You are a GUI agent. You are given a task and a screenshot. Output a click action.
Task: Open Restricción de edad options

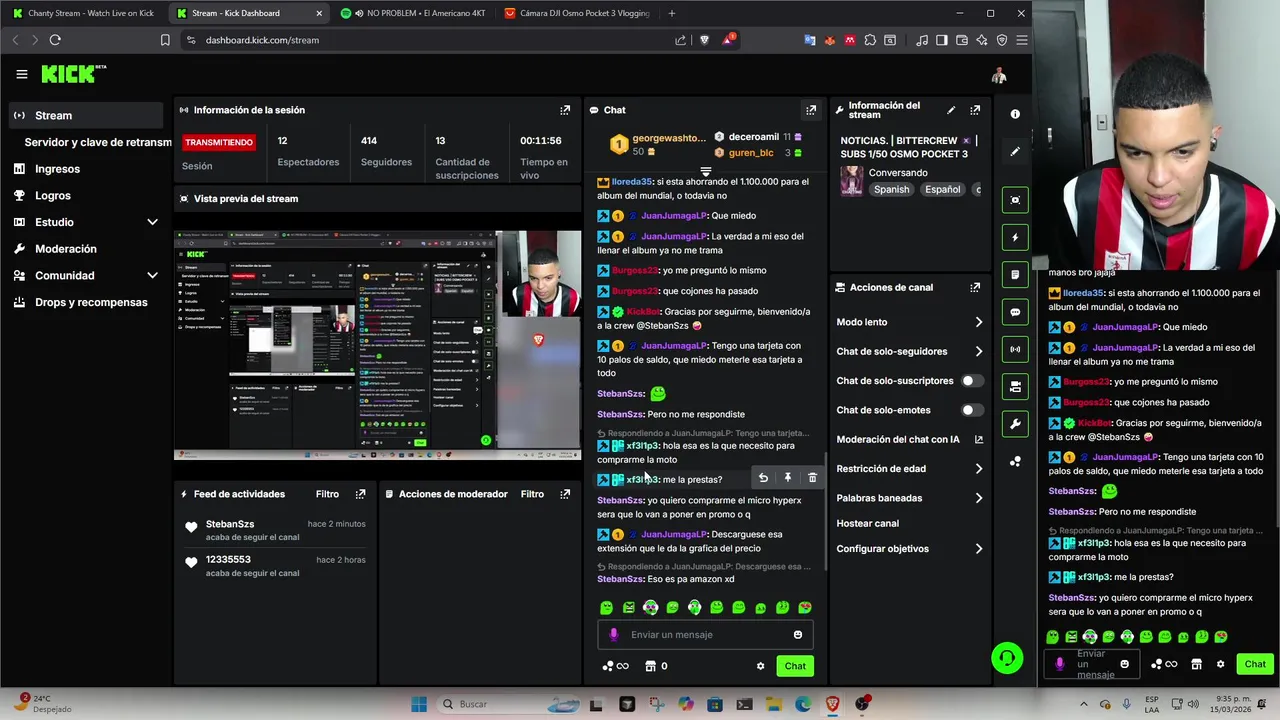tap(909, 468)
